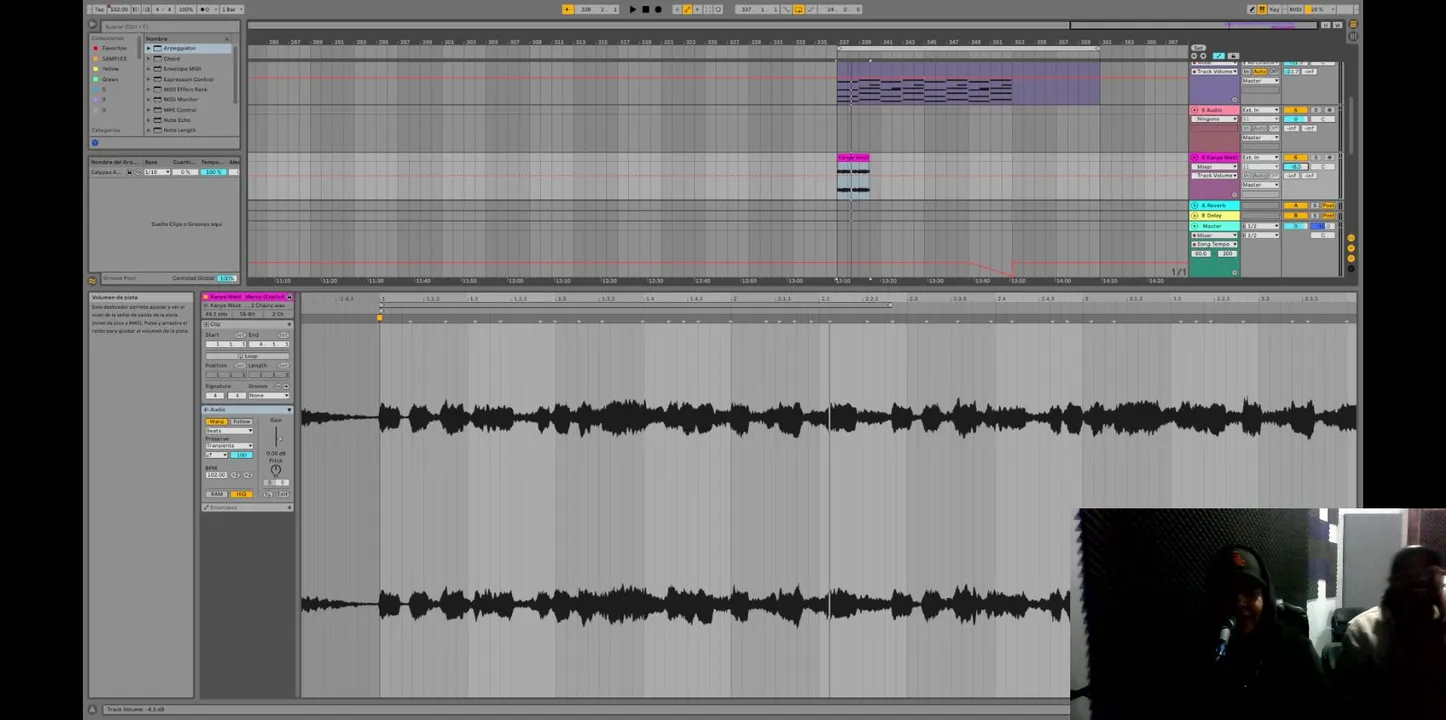Enable the Punch-In switch beside loop start
The width and height of the screenshot is (1446, 720).
coord(786,9)
